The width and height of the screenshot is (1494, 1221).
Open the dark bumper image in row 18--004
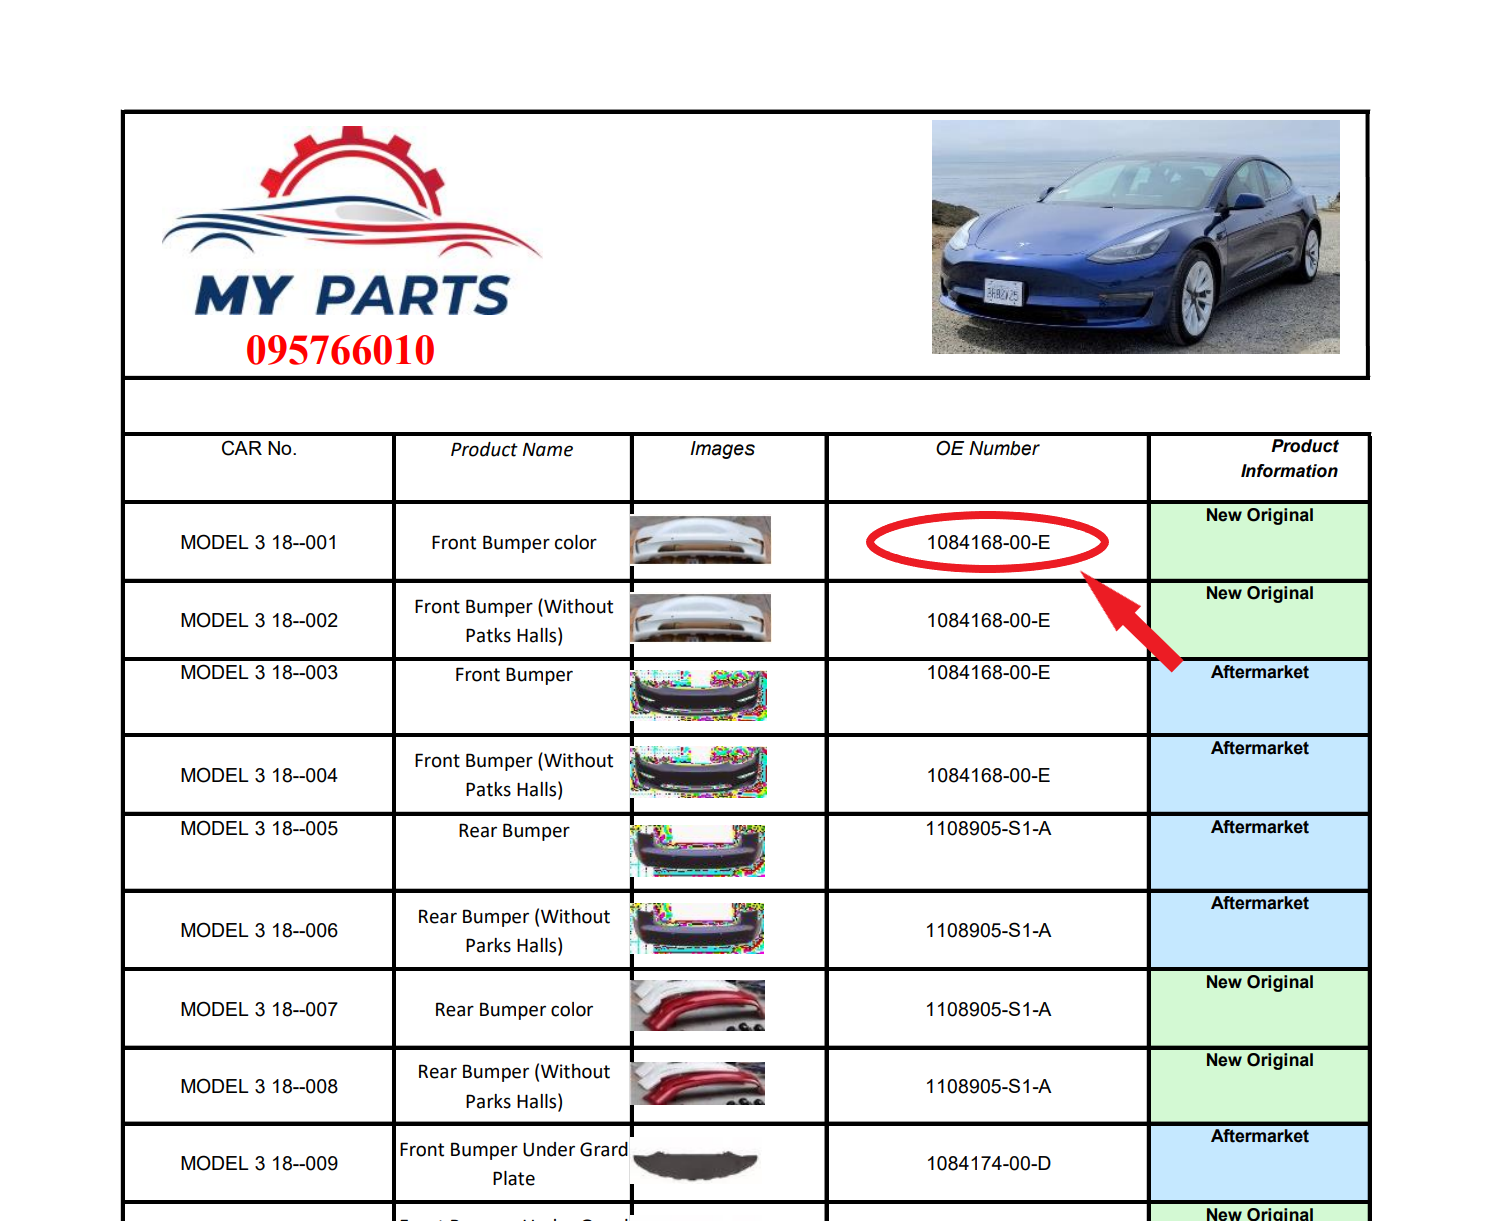pos(699,772)
